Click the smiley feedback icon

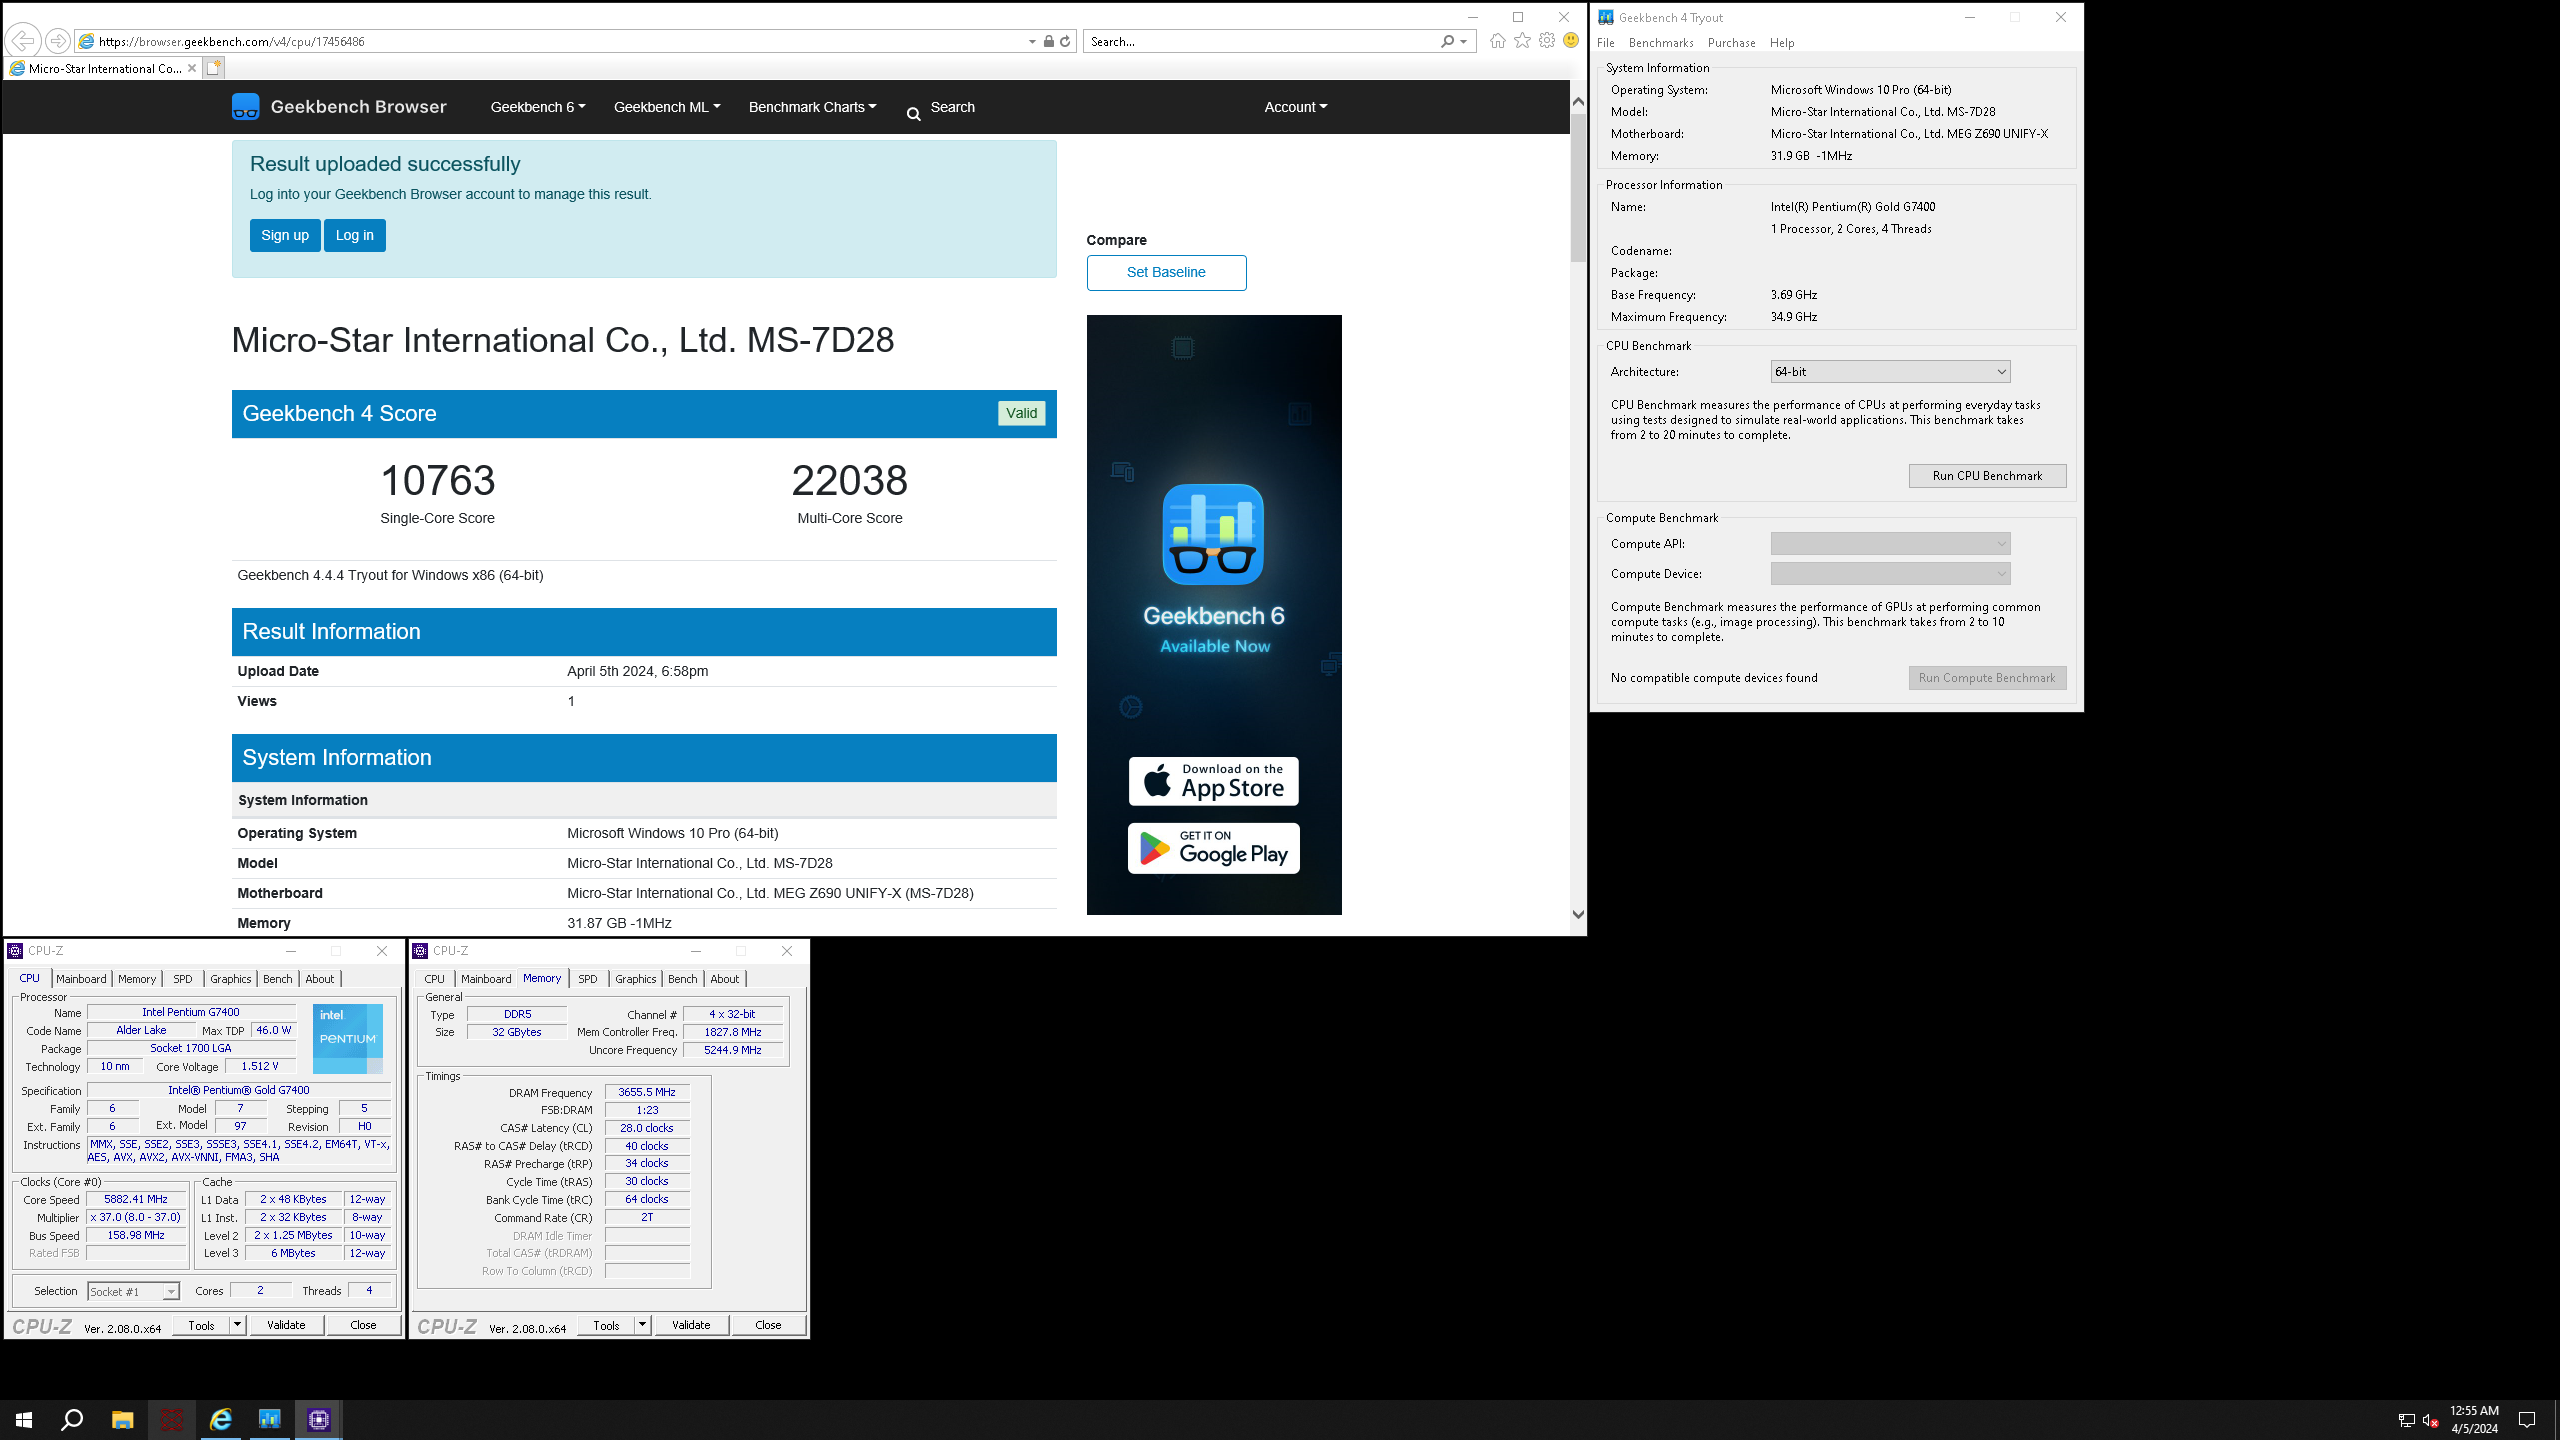pyautogui.click(x=1571, y=41)
